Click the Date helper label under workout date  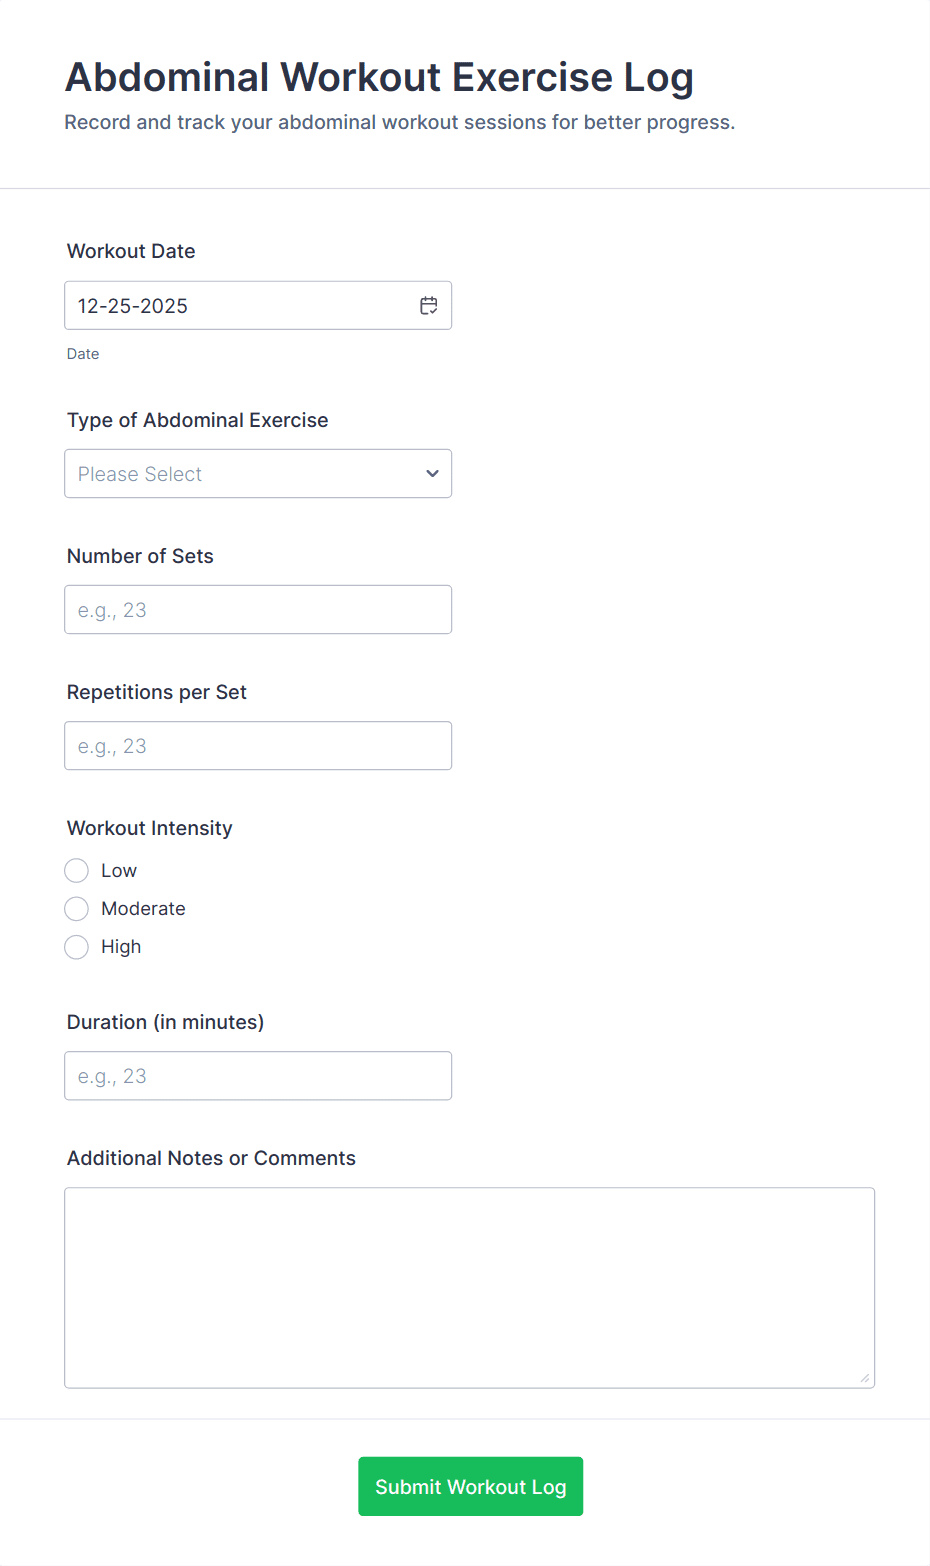point(83,353)
